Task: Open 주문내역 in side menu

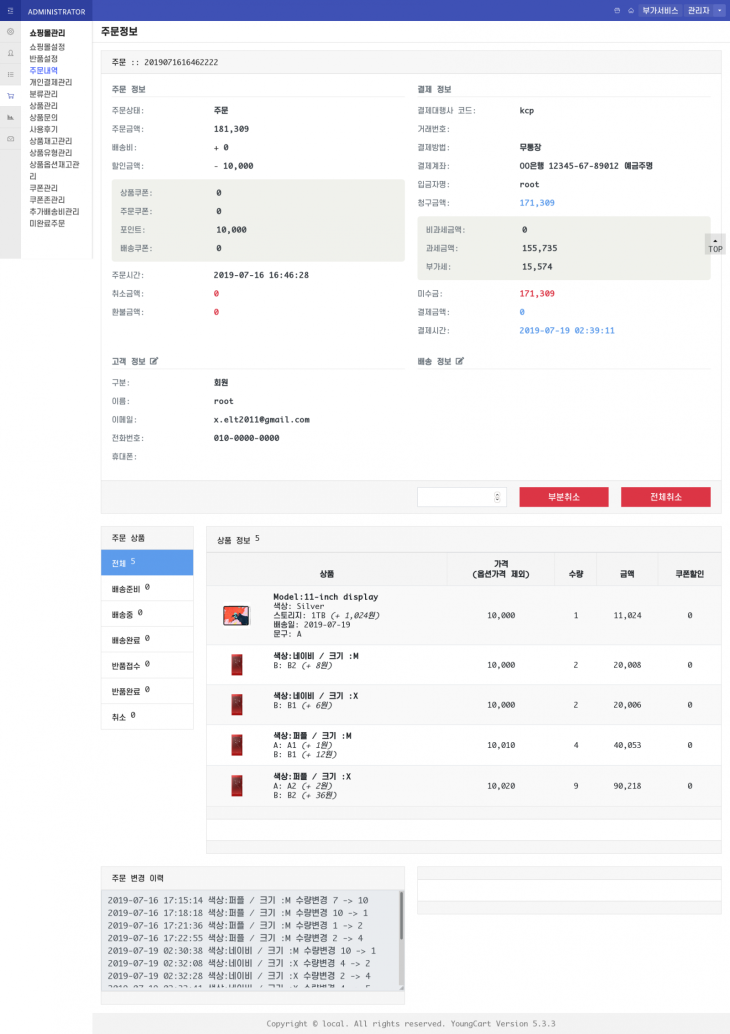Action: pos(44,71)
